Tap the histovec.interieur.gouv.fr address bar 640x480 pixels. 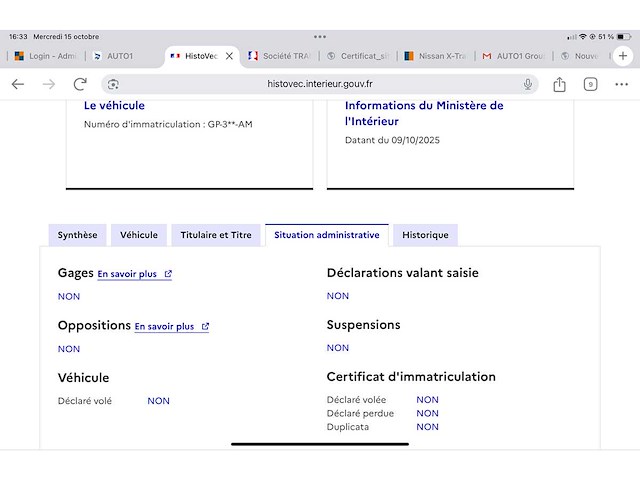(x=320, y=84)
